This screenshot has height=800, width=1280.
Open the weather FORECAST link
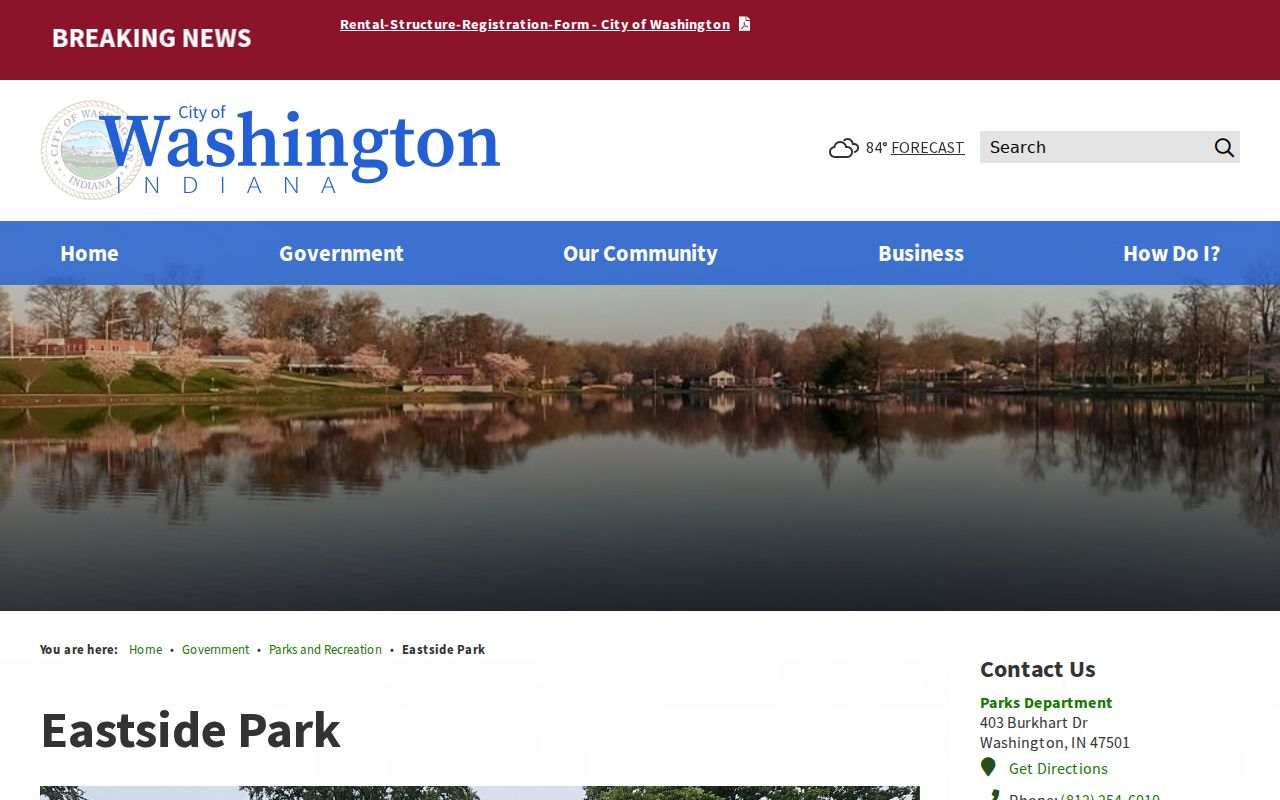click(x=928, y=147)
